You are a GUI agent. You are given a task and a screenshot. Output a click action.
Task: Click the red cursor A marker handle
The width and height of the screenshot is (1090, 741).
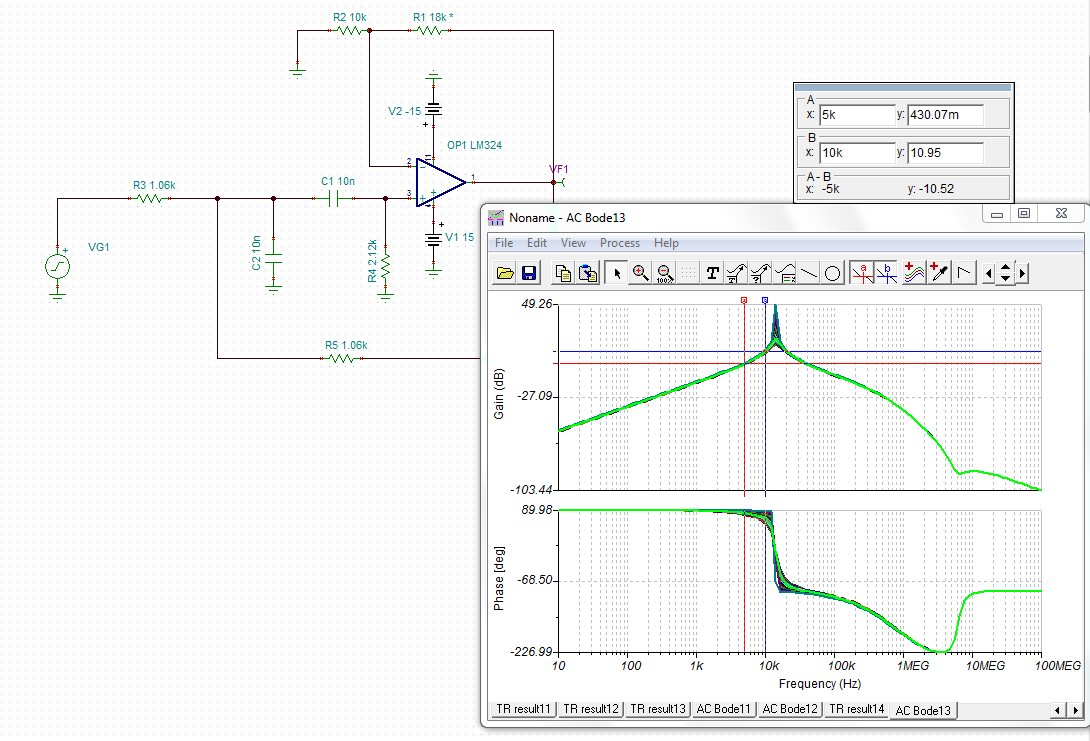click(744, 299)
